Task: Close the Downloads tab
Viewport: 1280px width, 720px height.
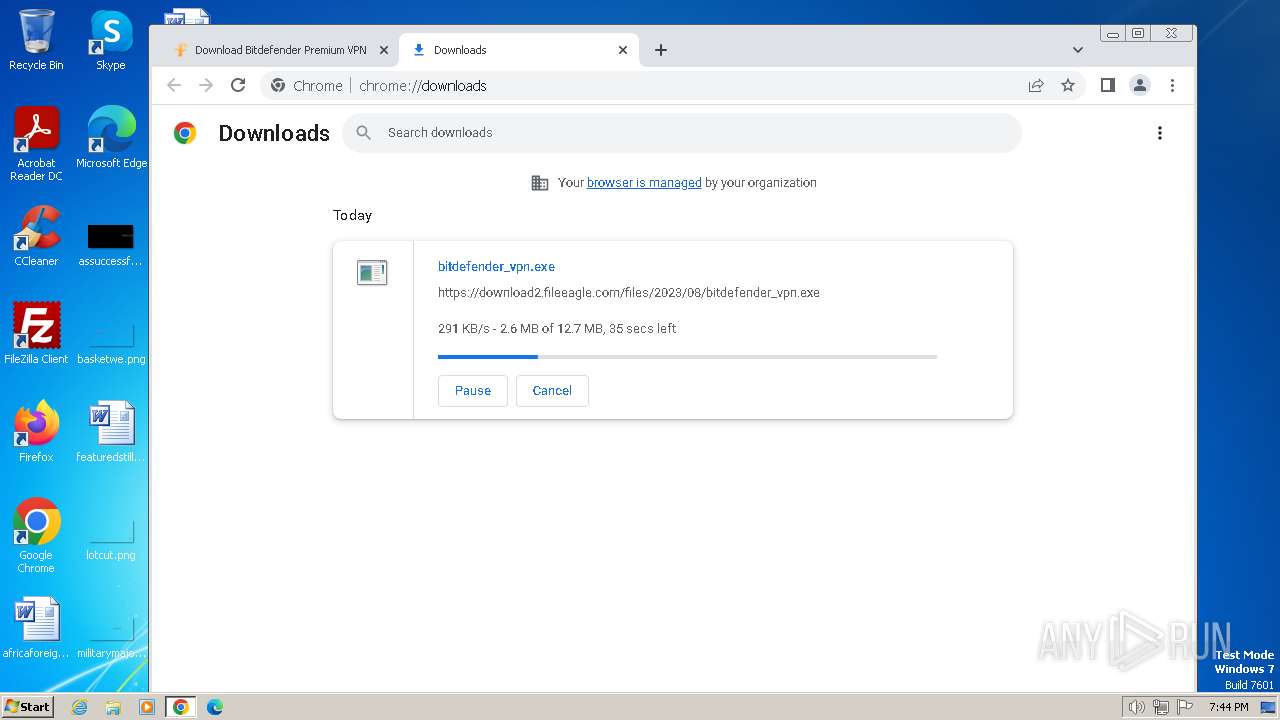Action: point(623,50)
